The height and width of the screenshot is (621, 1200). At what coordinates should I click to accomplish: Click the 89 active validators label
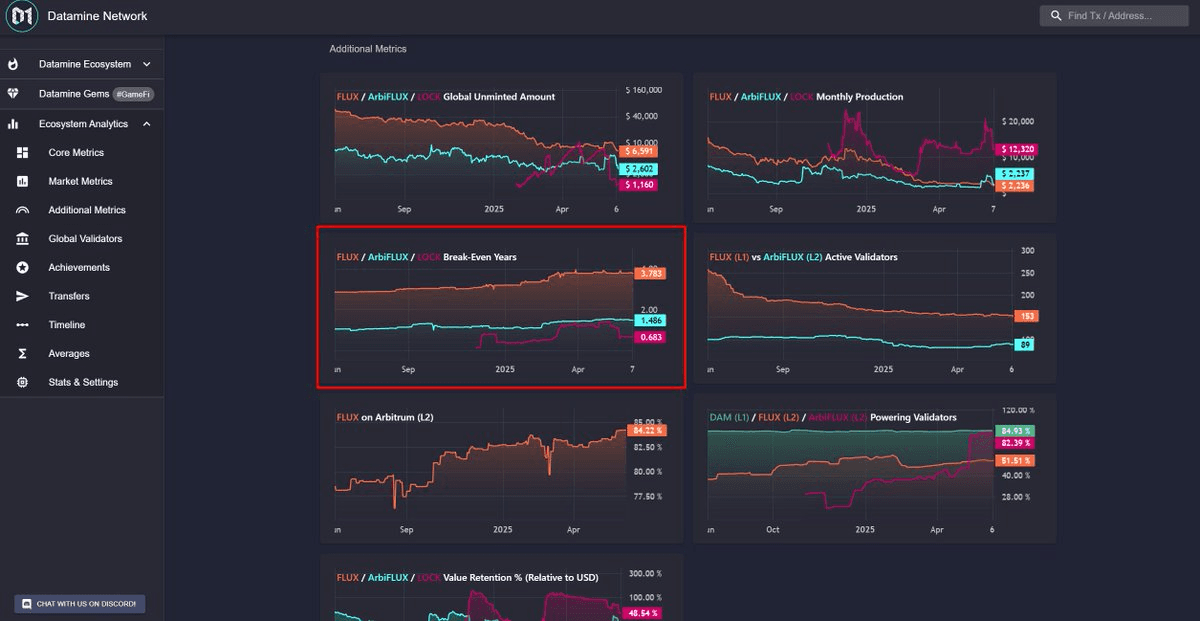click(1026, 344)
